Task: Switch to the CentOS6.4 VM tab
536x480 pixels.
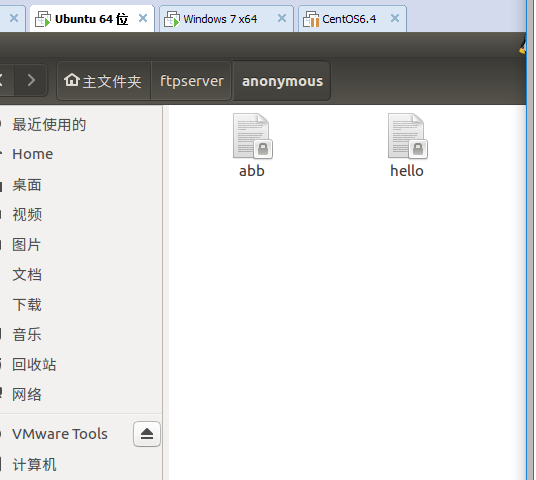Action: tap(352, 19)
